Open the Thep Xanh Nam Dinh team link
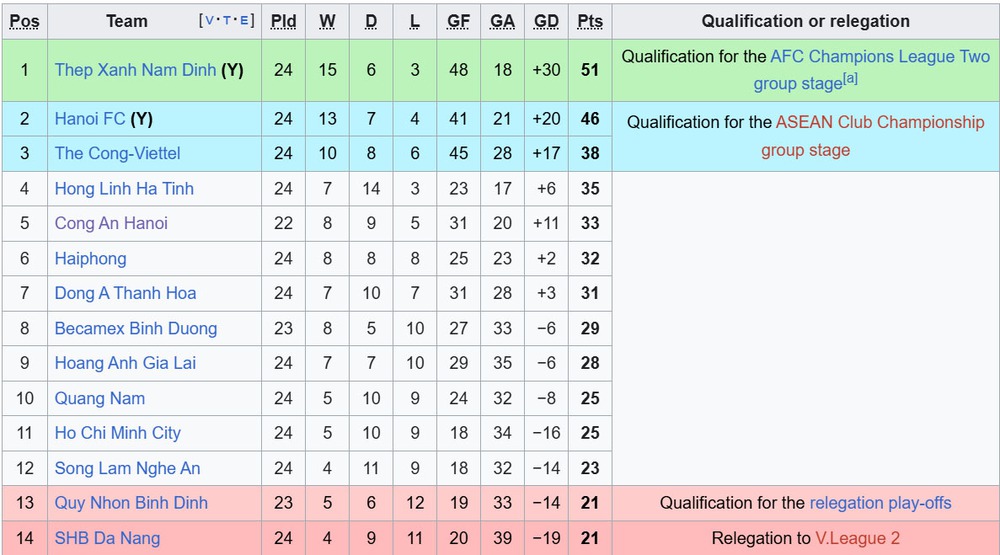 point(135,70)
